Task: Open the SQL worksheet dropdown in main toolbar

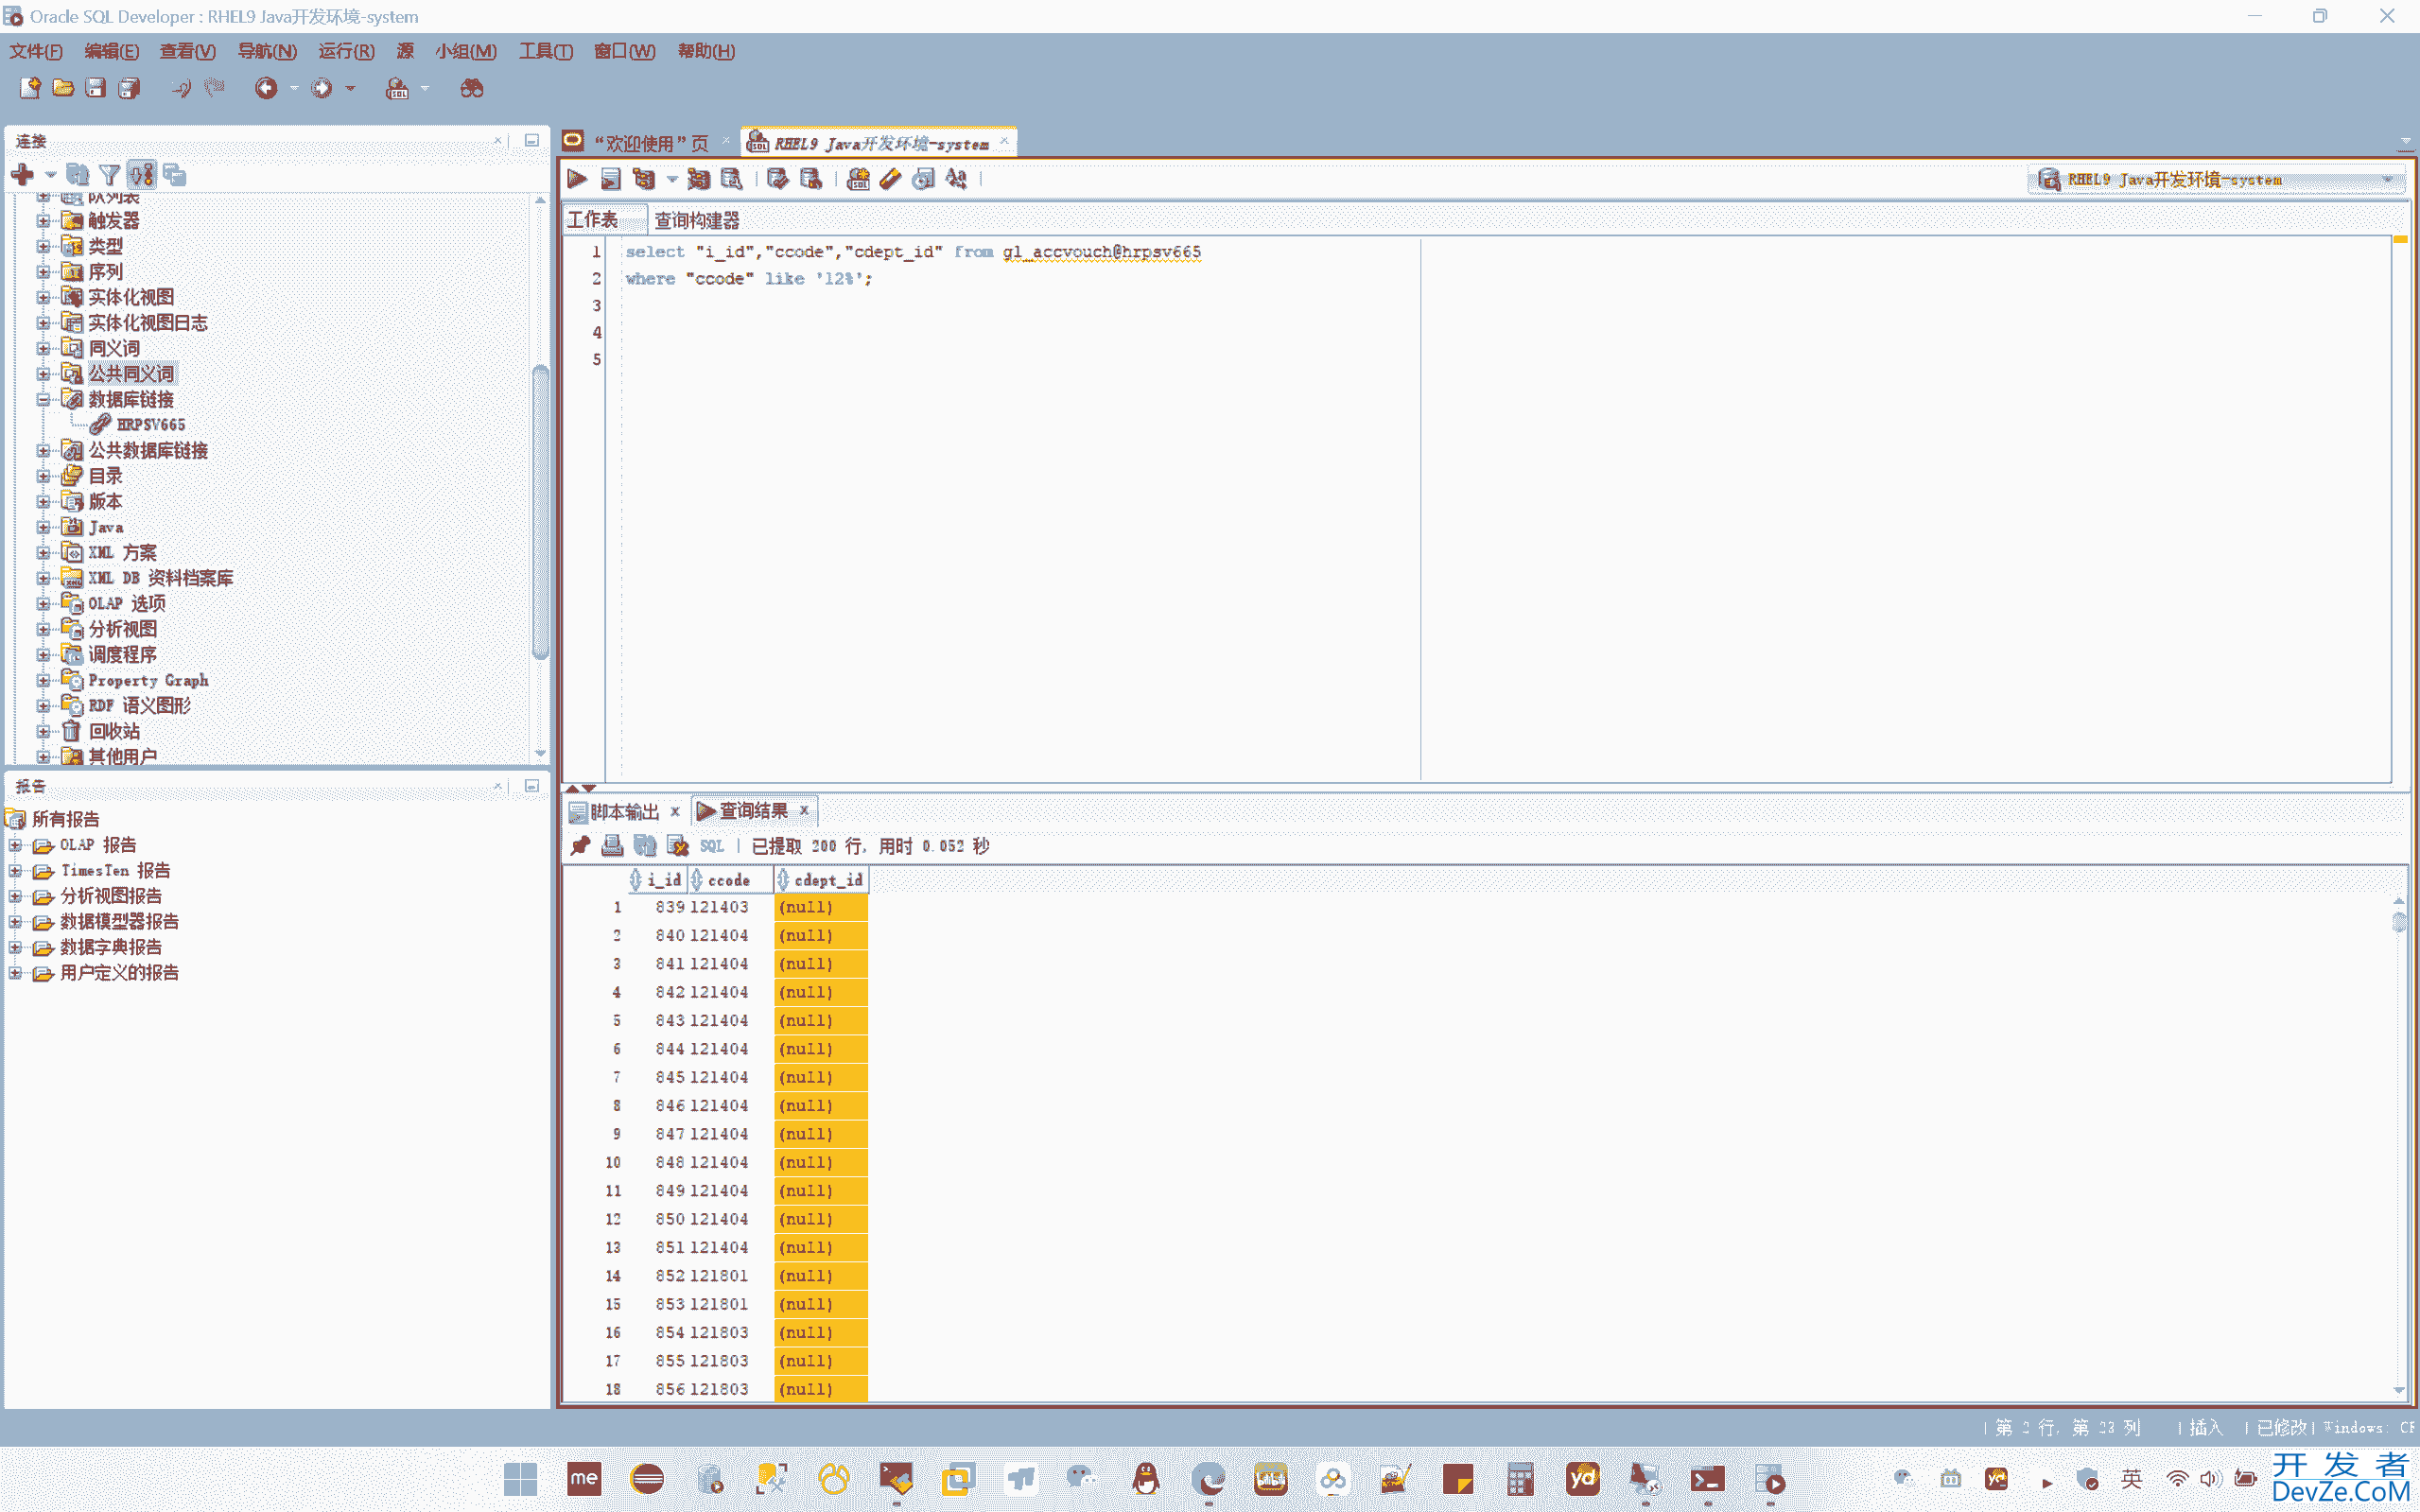Action: tap(425, 89)
